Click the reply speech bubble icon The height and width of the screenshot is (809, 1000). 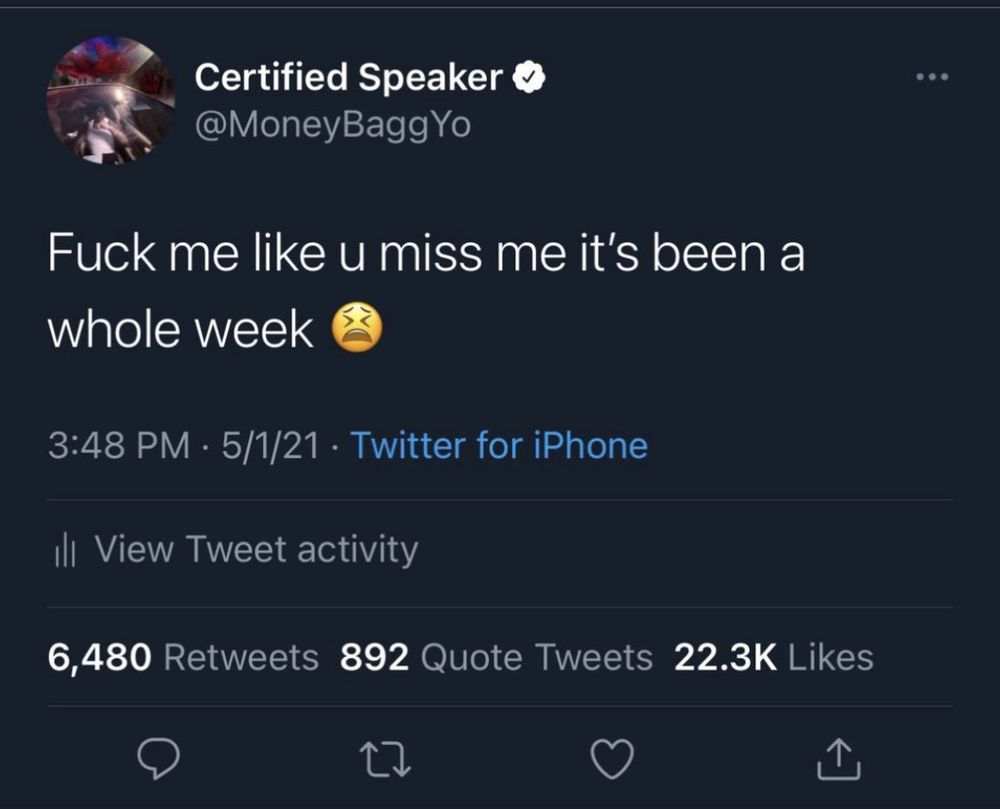pyautogui.click(x=158, y=758)
